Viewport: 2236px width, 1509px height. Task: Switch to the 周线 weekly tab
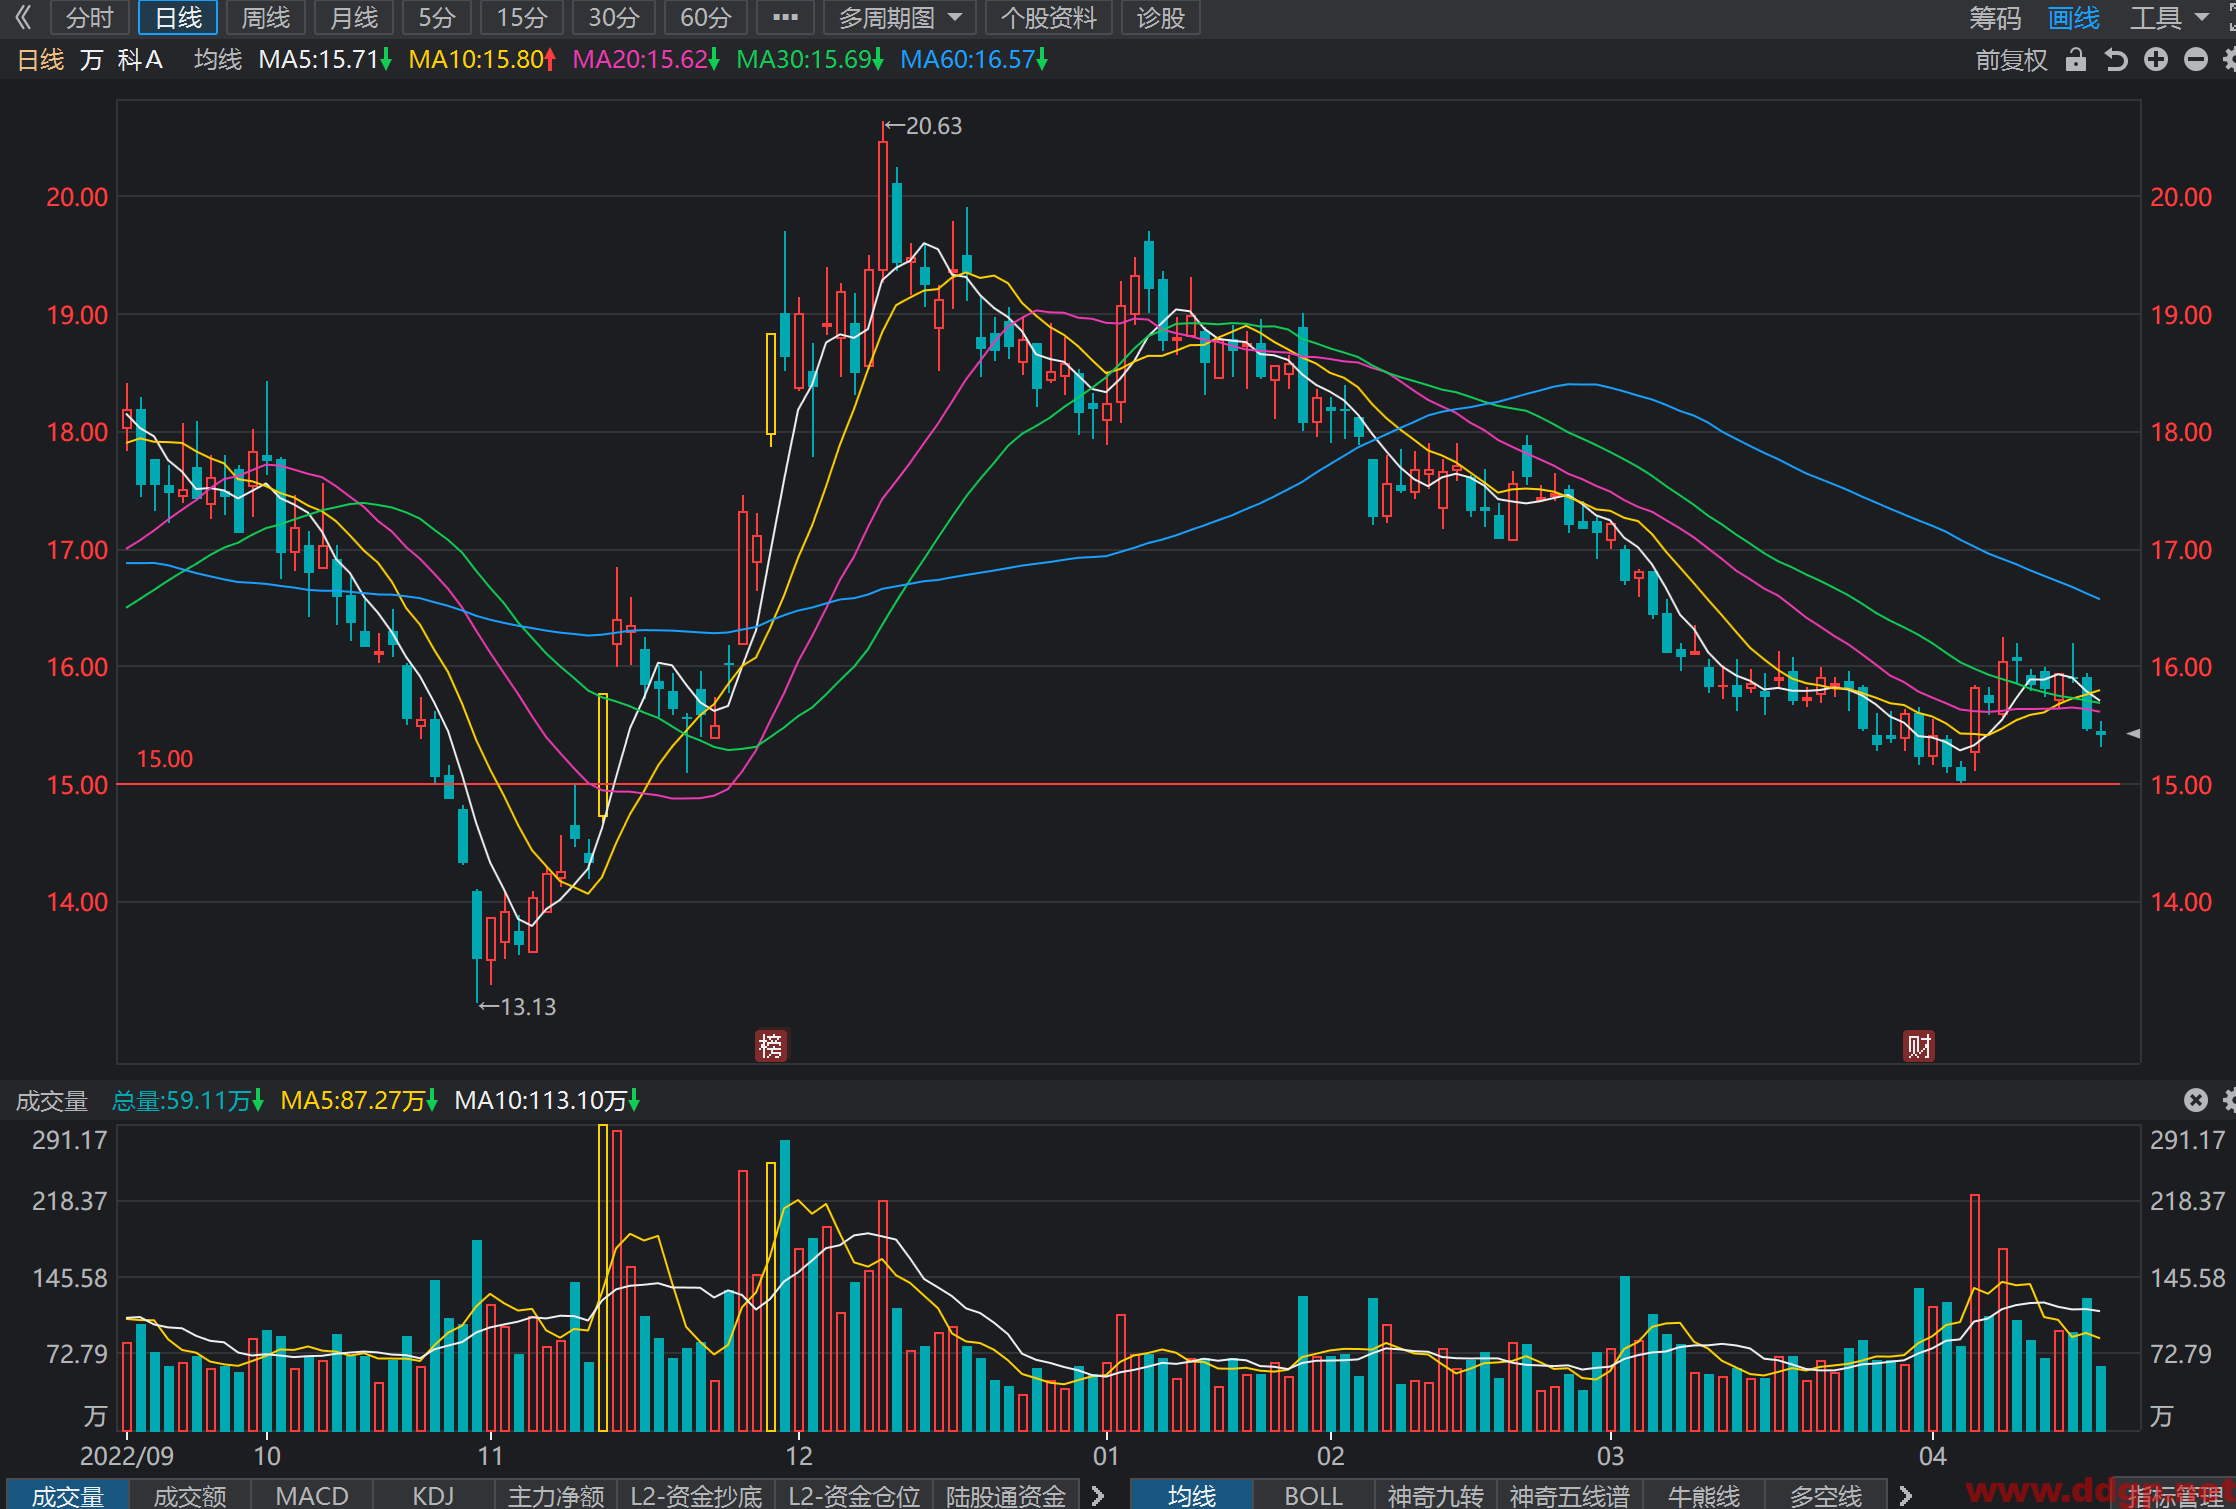point(266,17)
